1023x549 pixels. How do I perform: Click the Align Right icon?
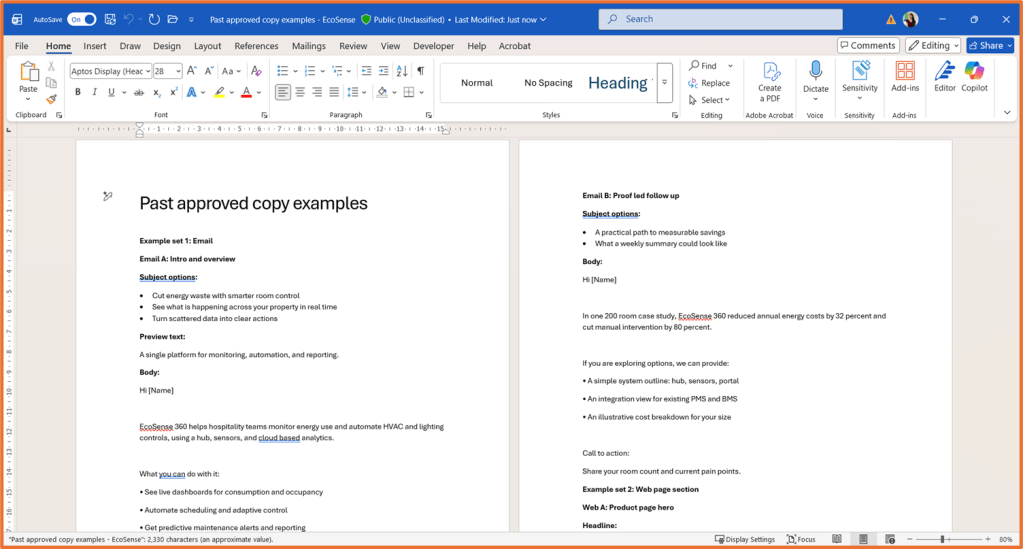pos(317,92)
